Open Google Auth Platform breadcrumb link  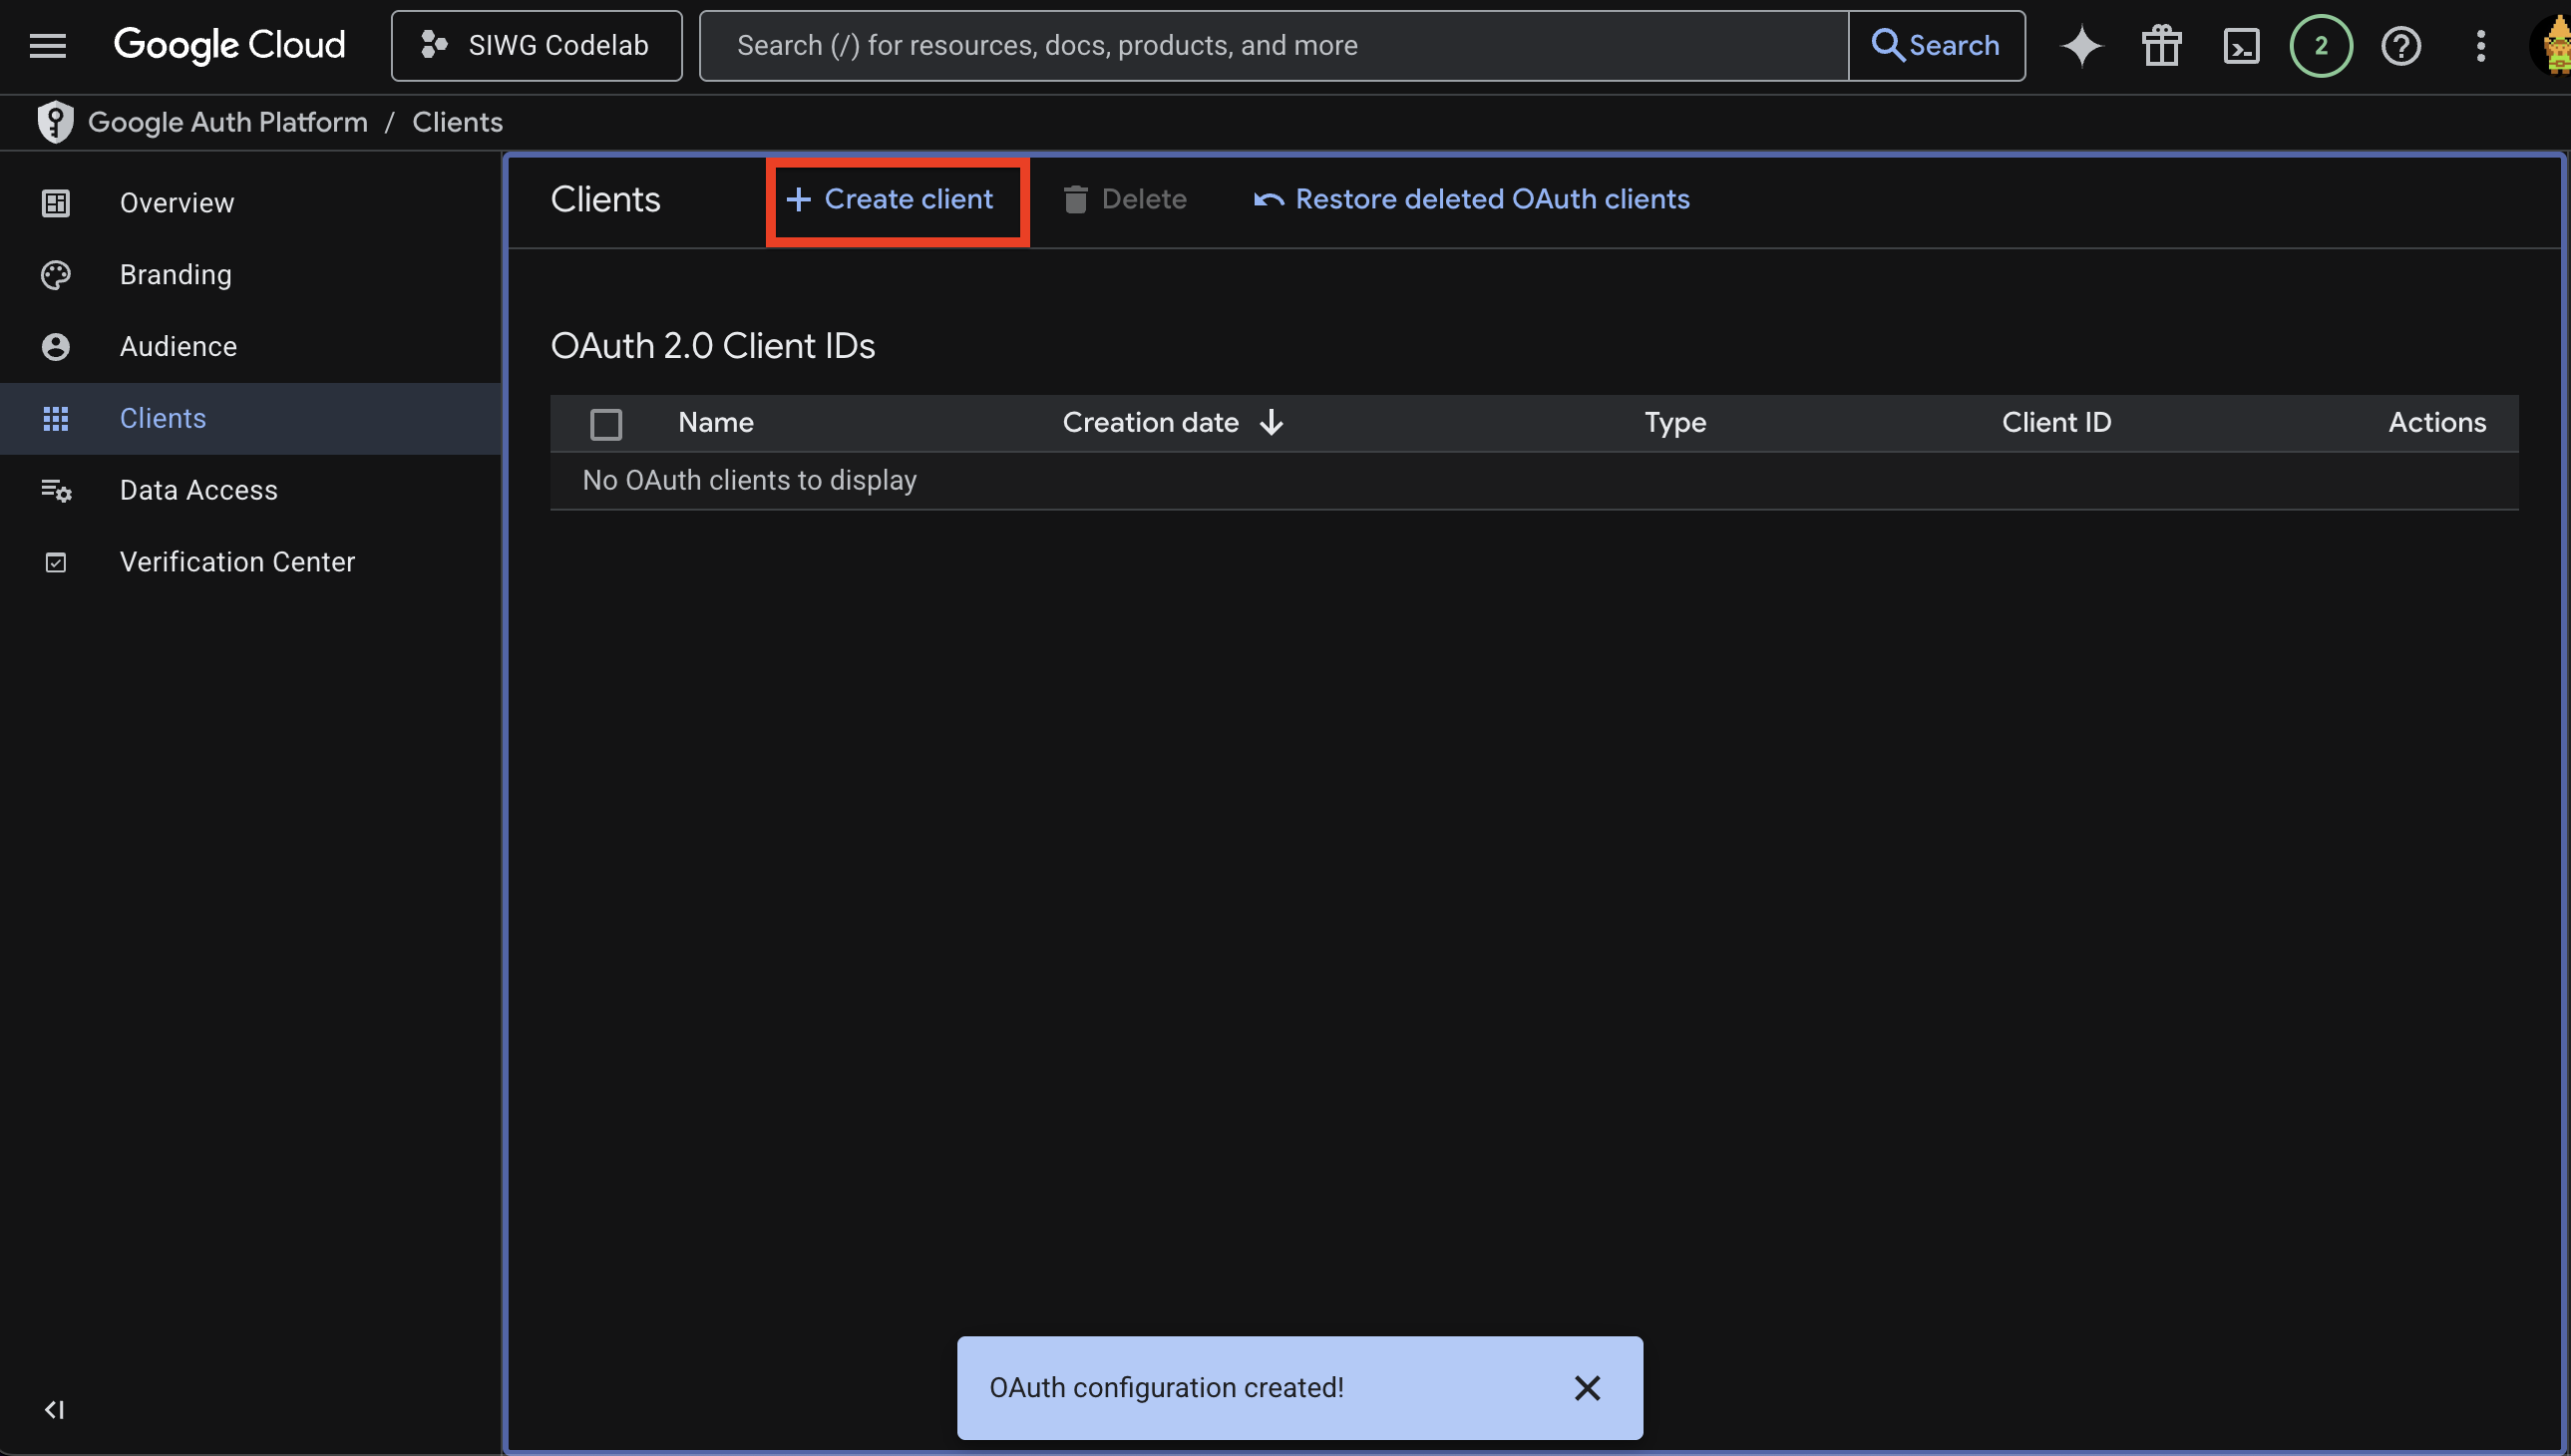click(228, 121)
